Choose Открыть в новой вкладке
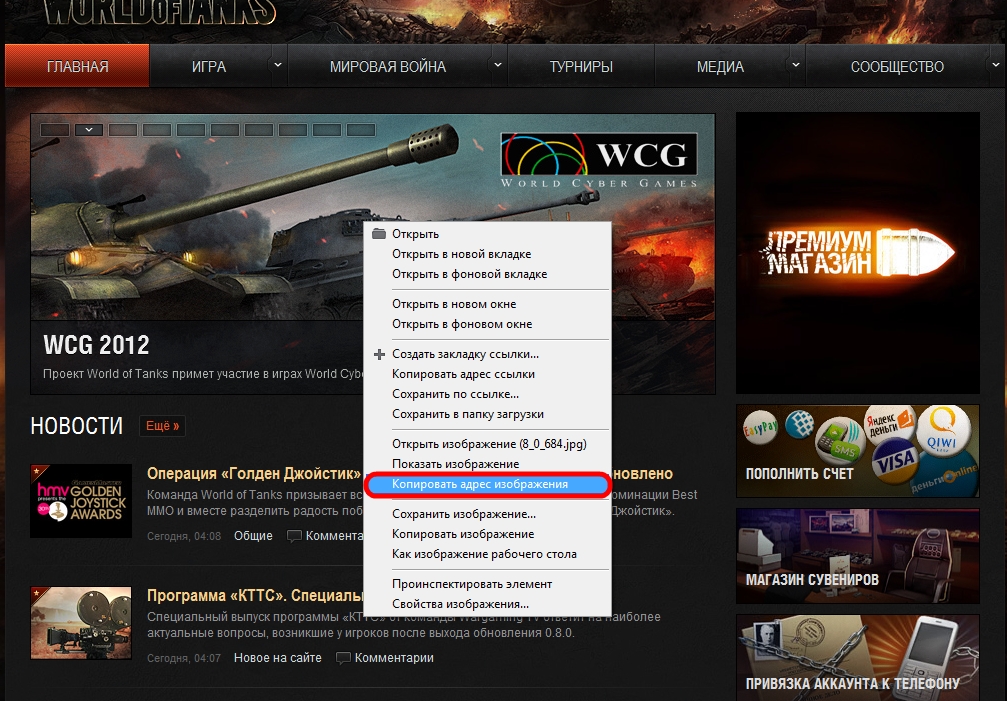This screenshot has height=701, width=1007. click(487, 254)
